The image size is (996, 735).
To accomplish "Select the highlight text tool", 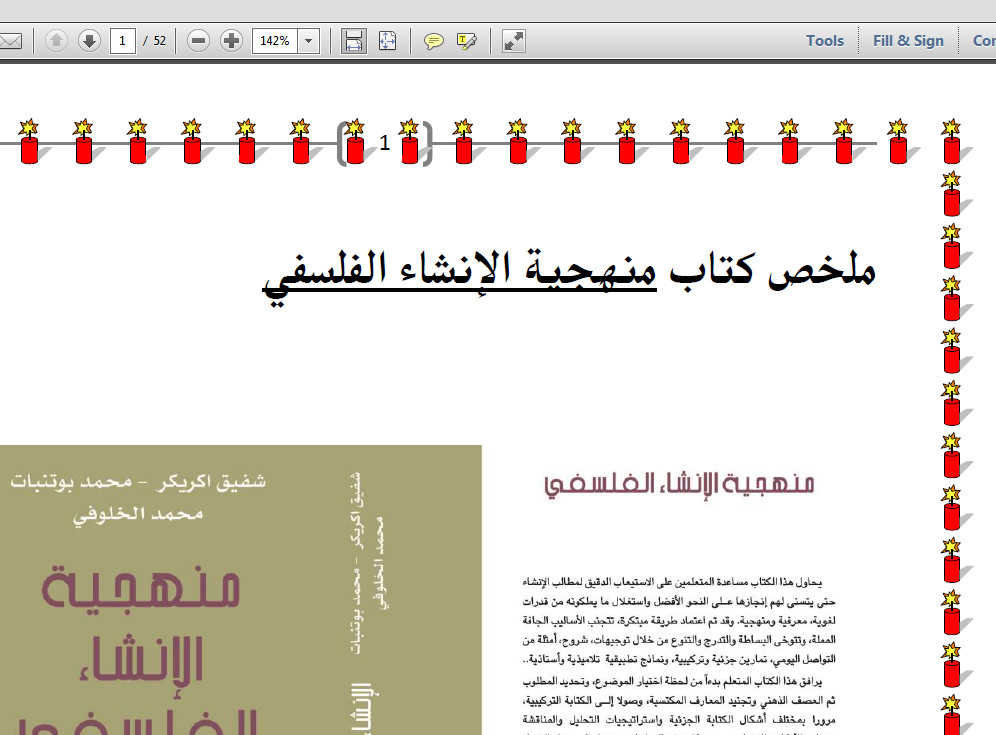I will pos(467,41).
